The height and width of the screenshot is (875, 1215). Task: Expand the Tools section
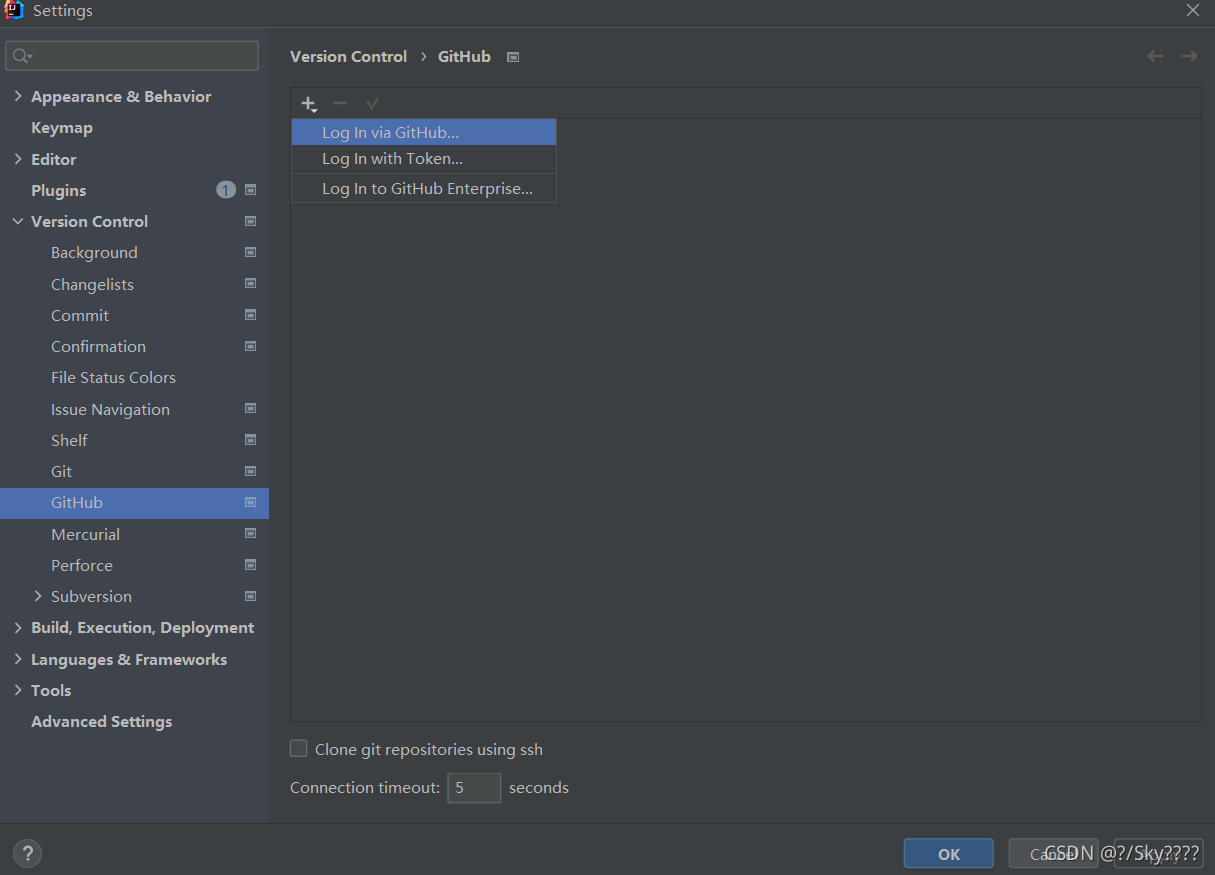pos(18,690)
